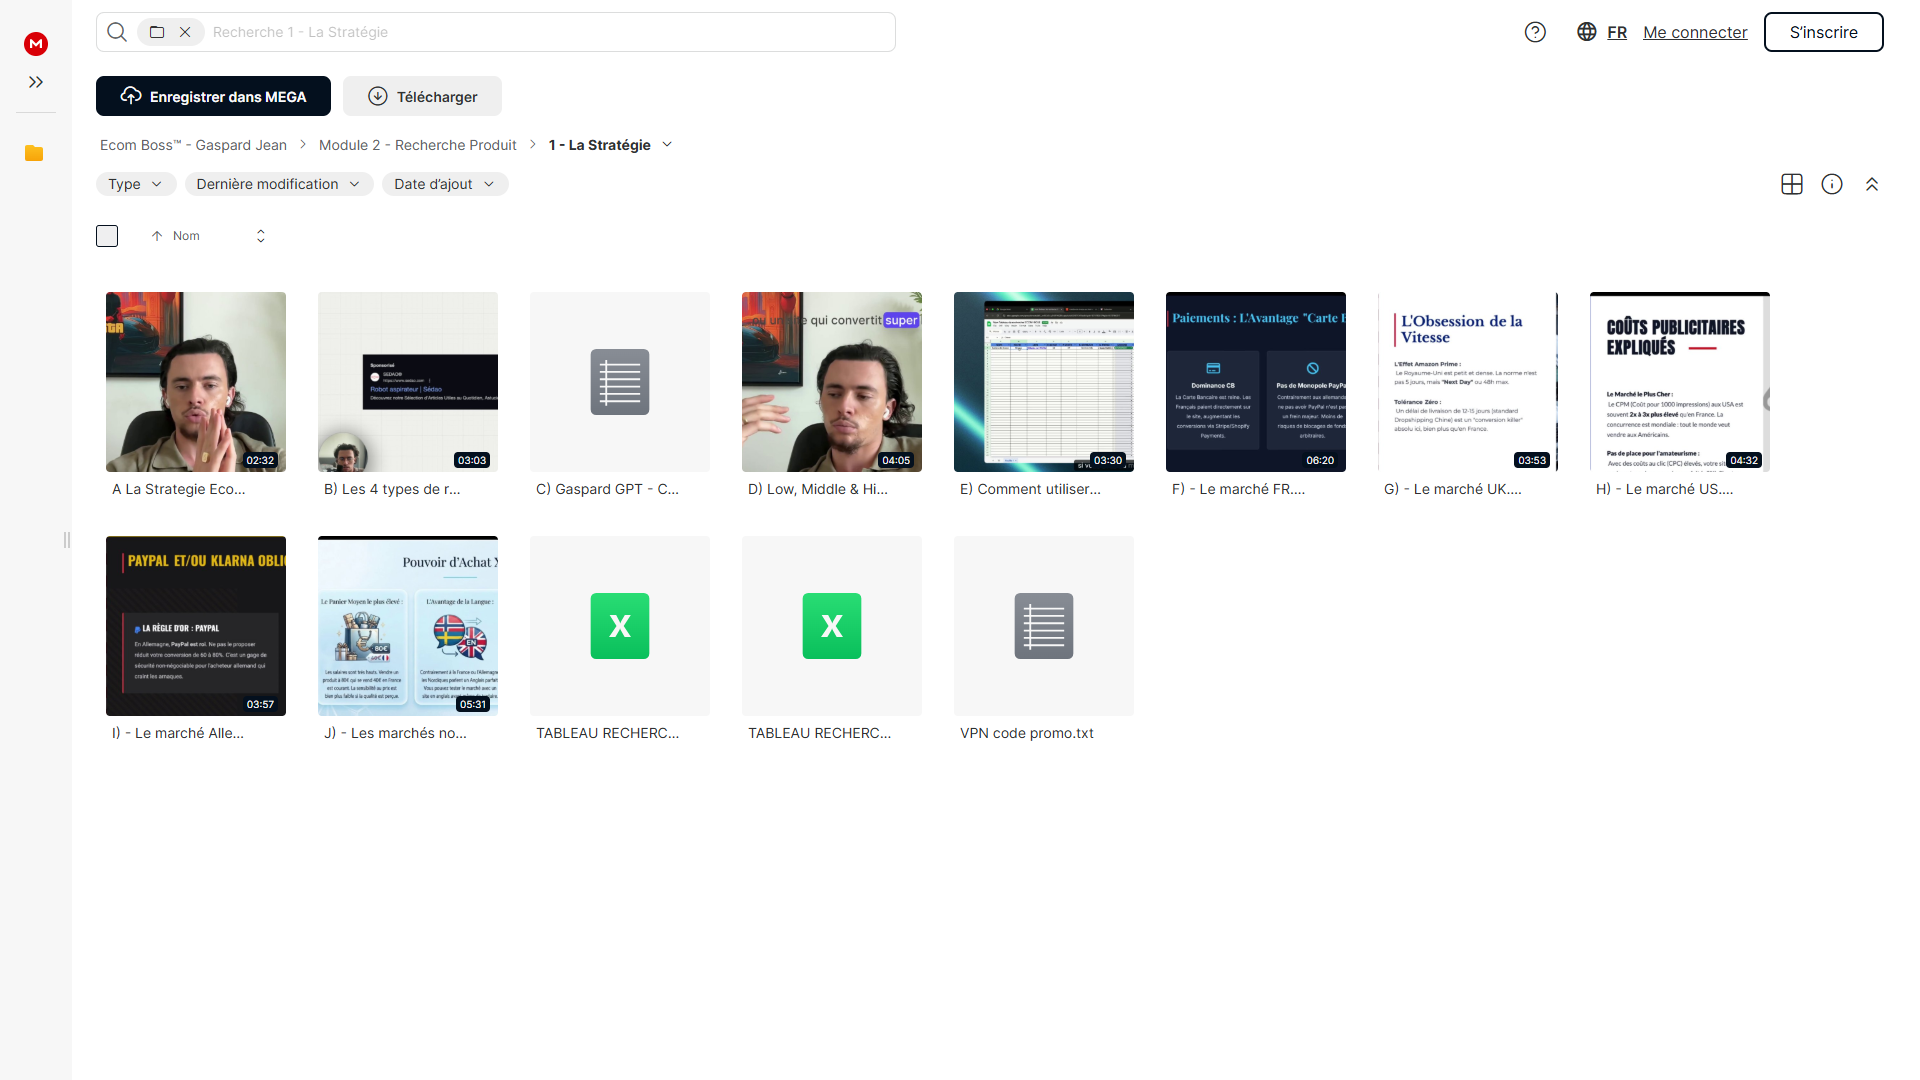Screen dimensions: 1920x1080
Task: Open video 'E) Comment utiliser...'
Action: click(1044, 382)
